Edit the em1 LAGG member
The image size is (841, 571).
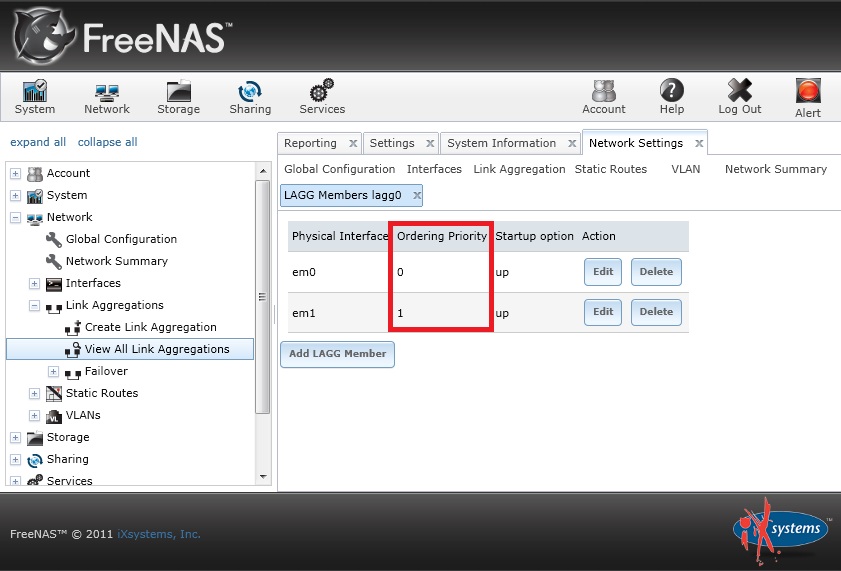click(x=603, y=312)
